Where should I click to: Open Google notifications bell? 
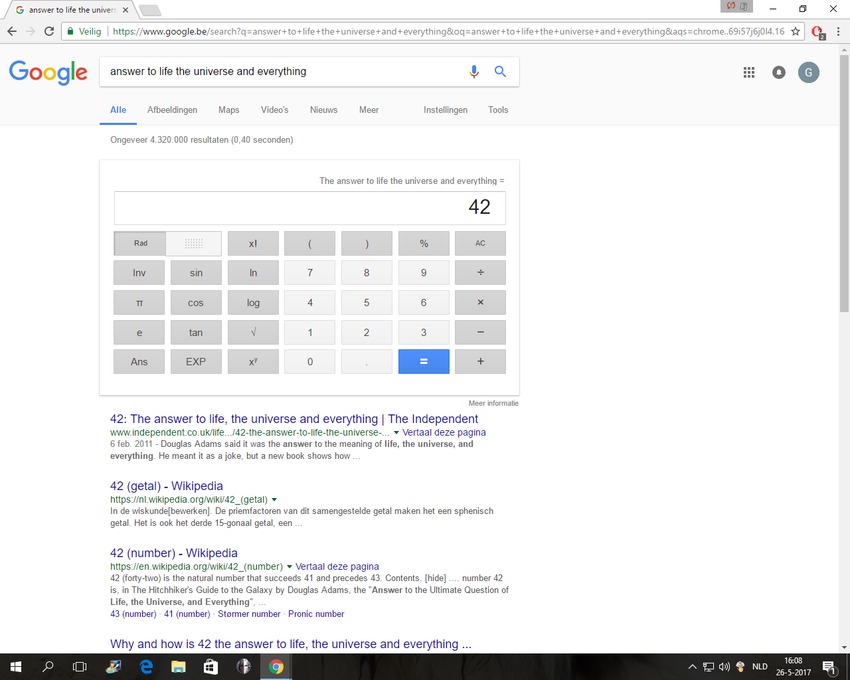tap(778, 72)
